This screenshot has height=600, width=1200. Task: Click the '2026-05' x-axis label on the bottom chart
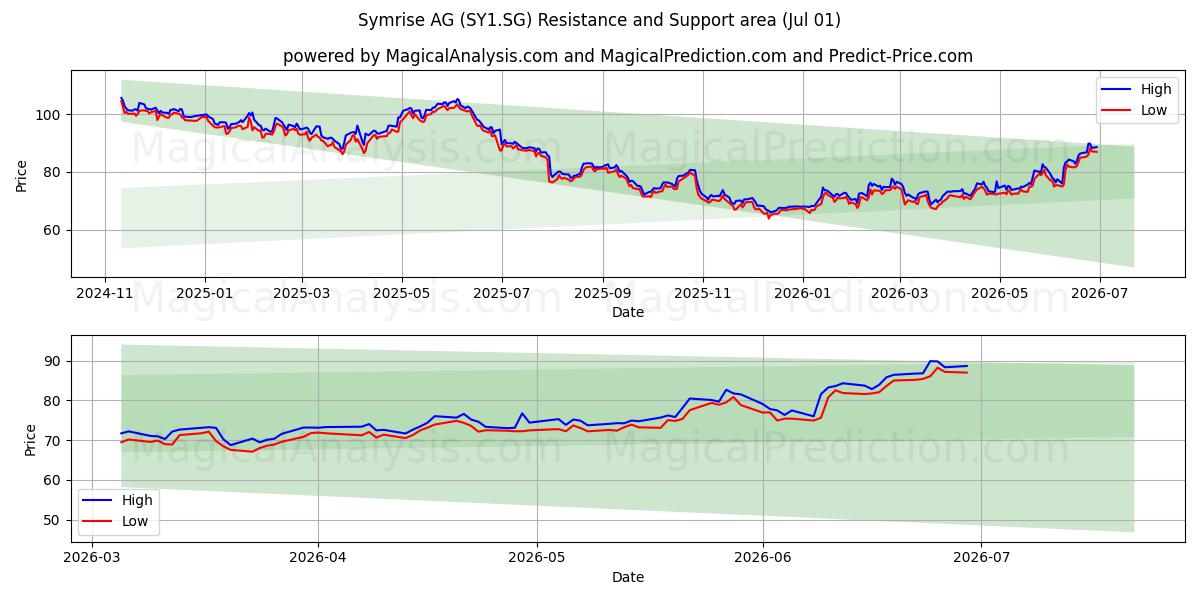[x=537, y=560]
